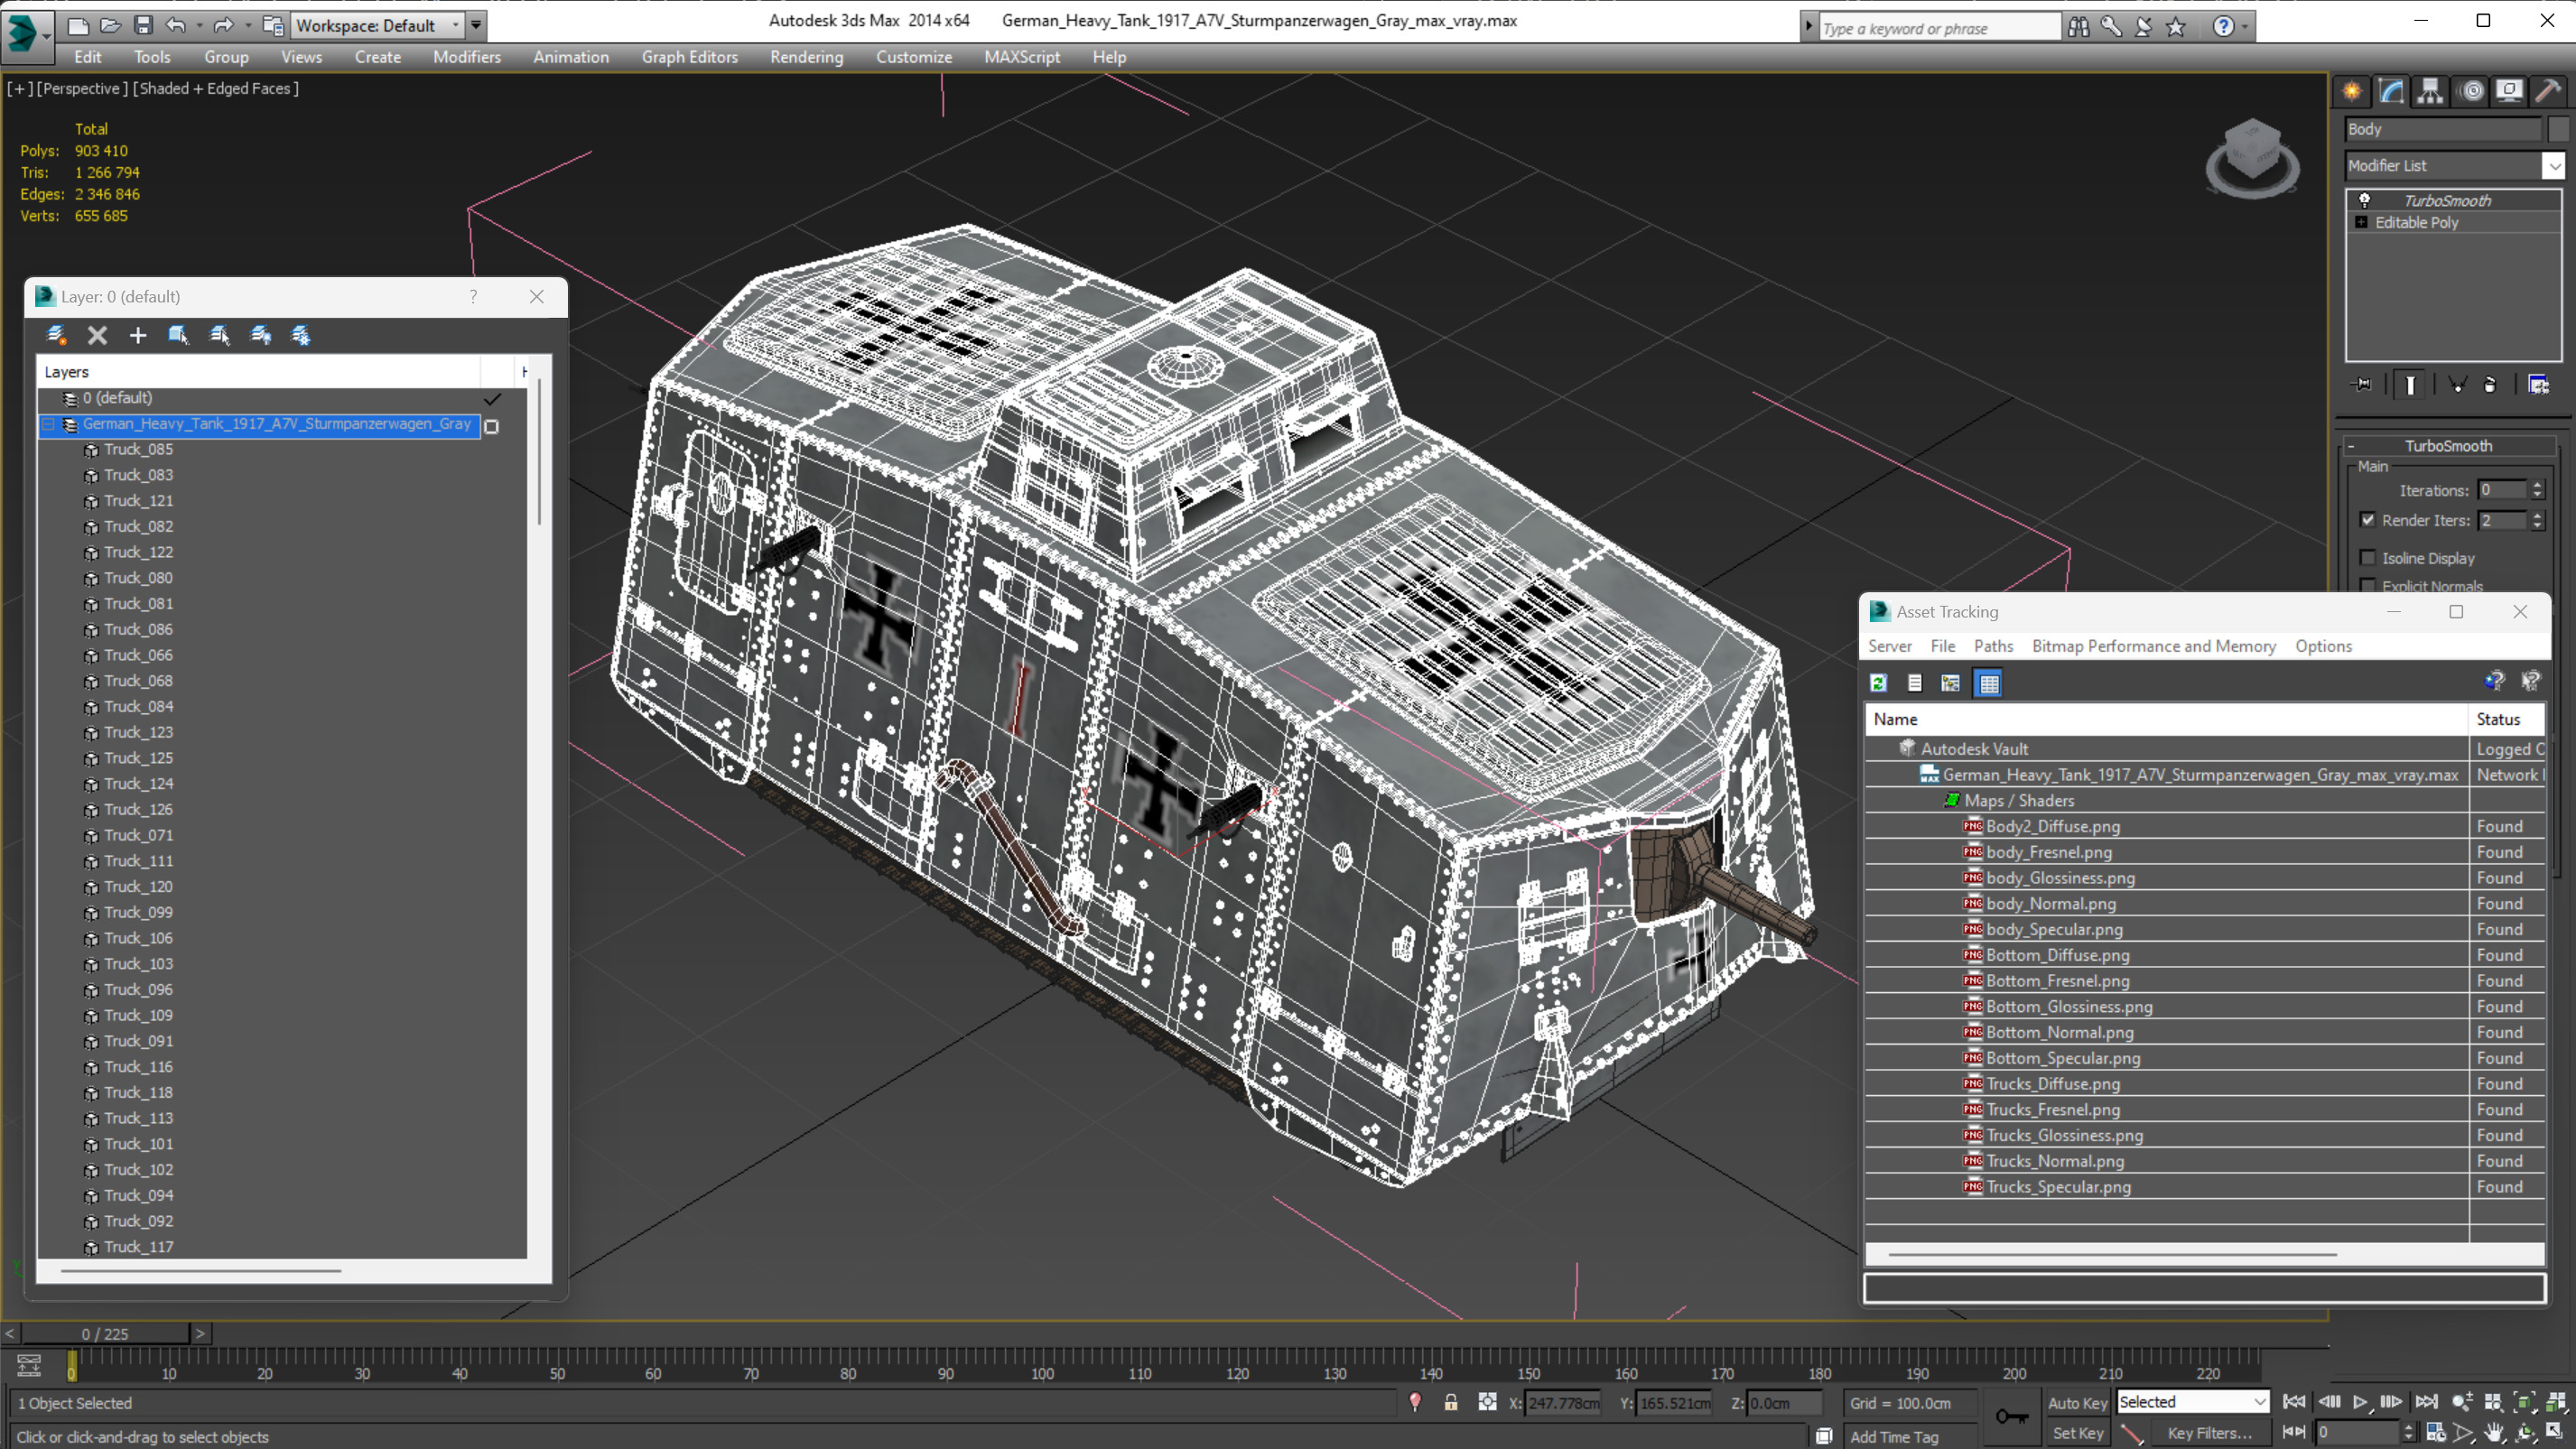
Task: Toggle the Render Iters checkbox
Action: coord(2367,520)
